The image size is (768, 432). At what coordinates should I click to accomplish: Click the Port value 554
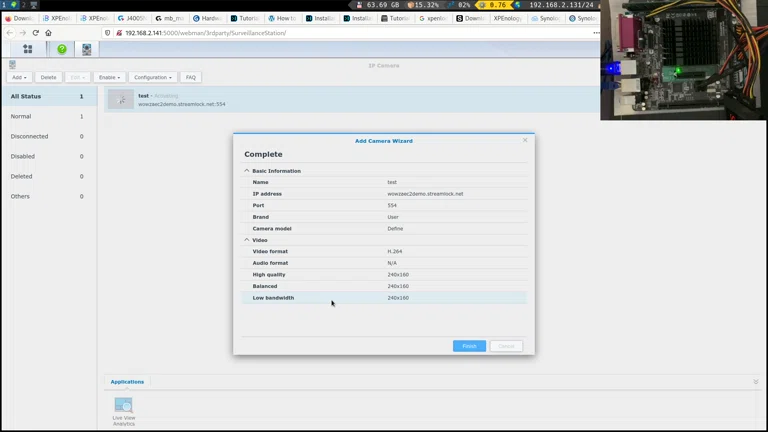point(392,206)
